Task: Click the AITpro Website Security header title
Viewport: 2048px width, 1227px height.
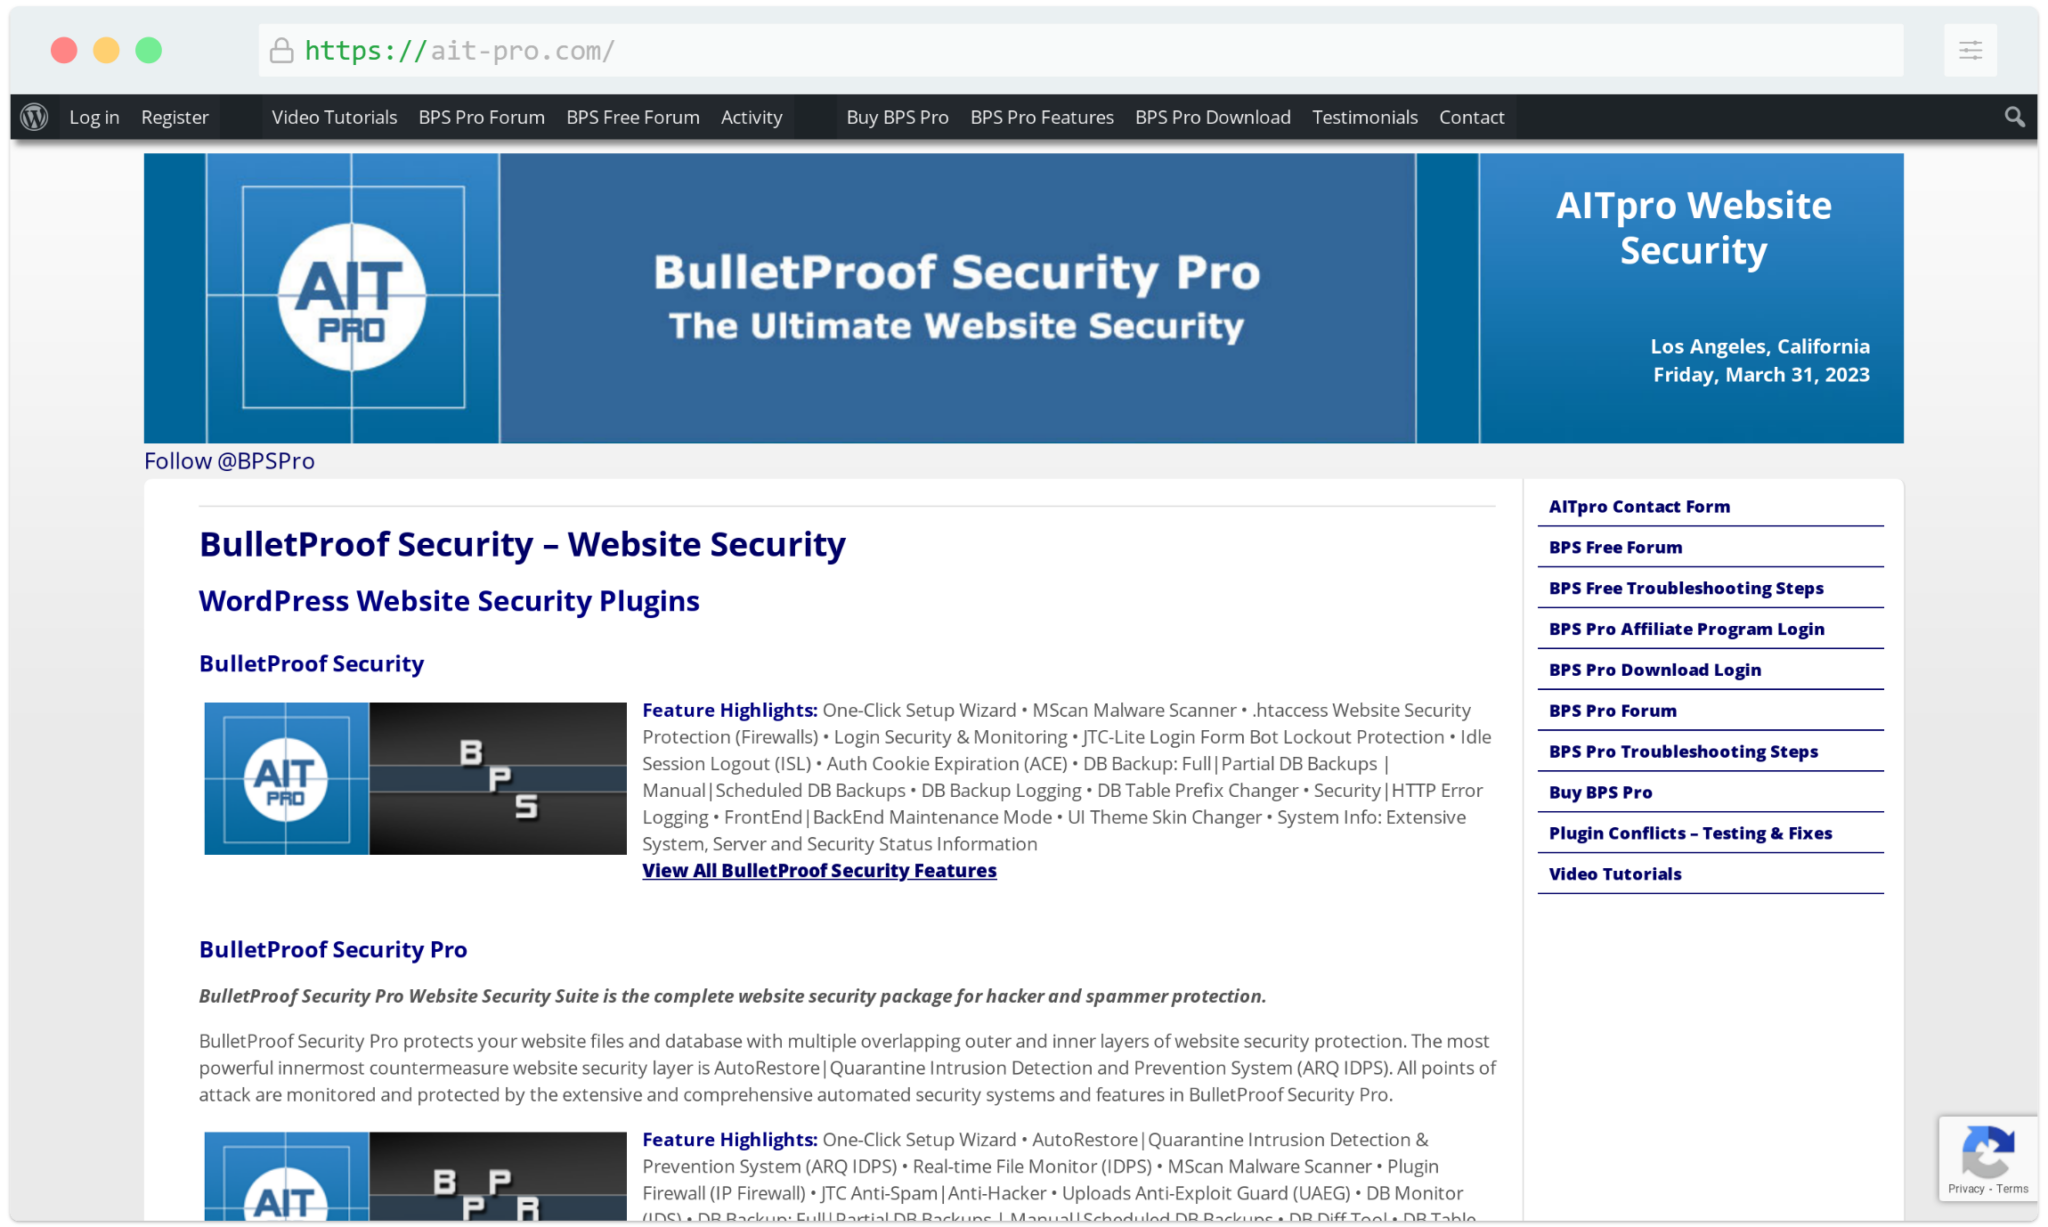Action: [x=1693, y=228]
